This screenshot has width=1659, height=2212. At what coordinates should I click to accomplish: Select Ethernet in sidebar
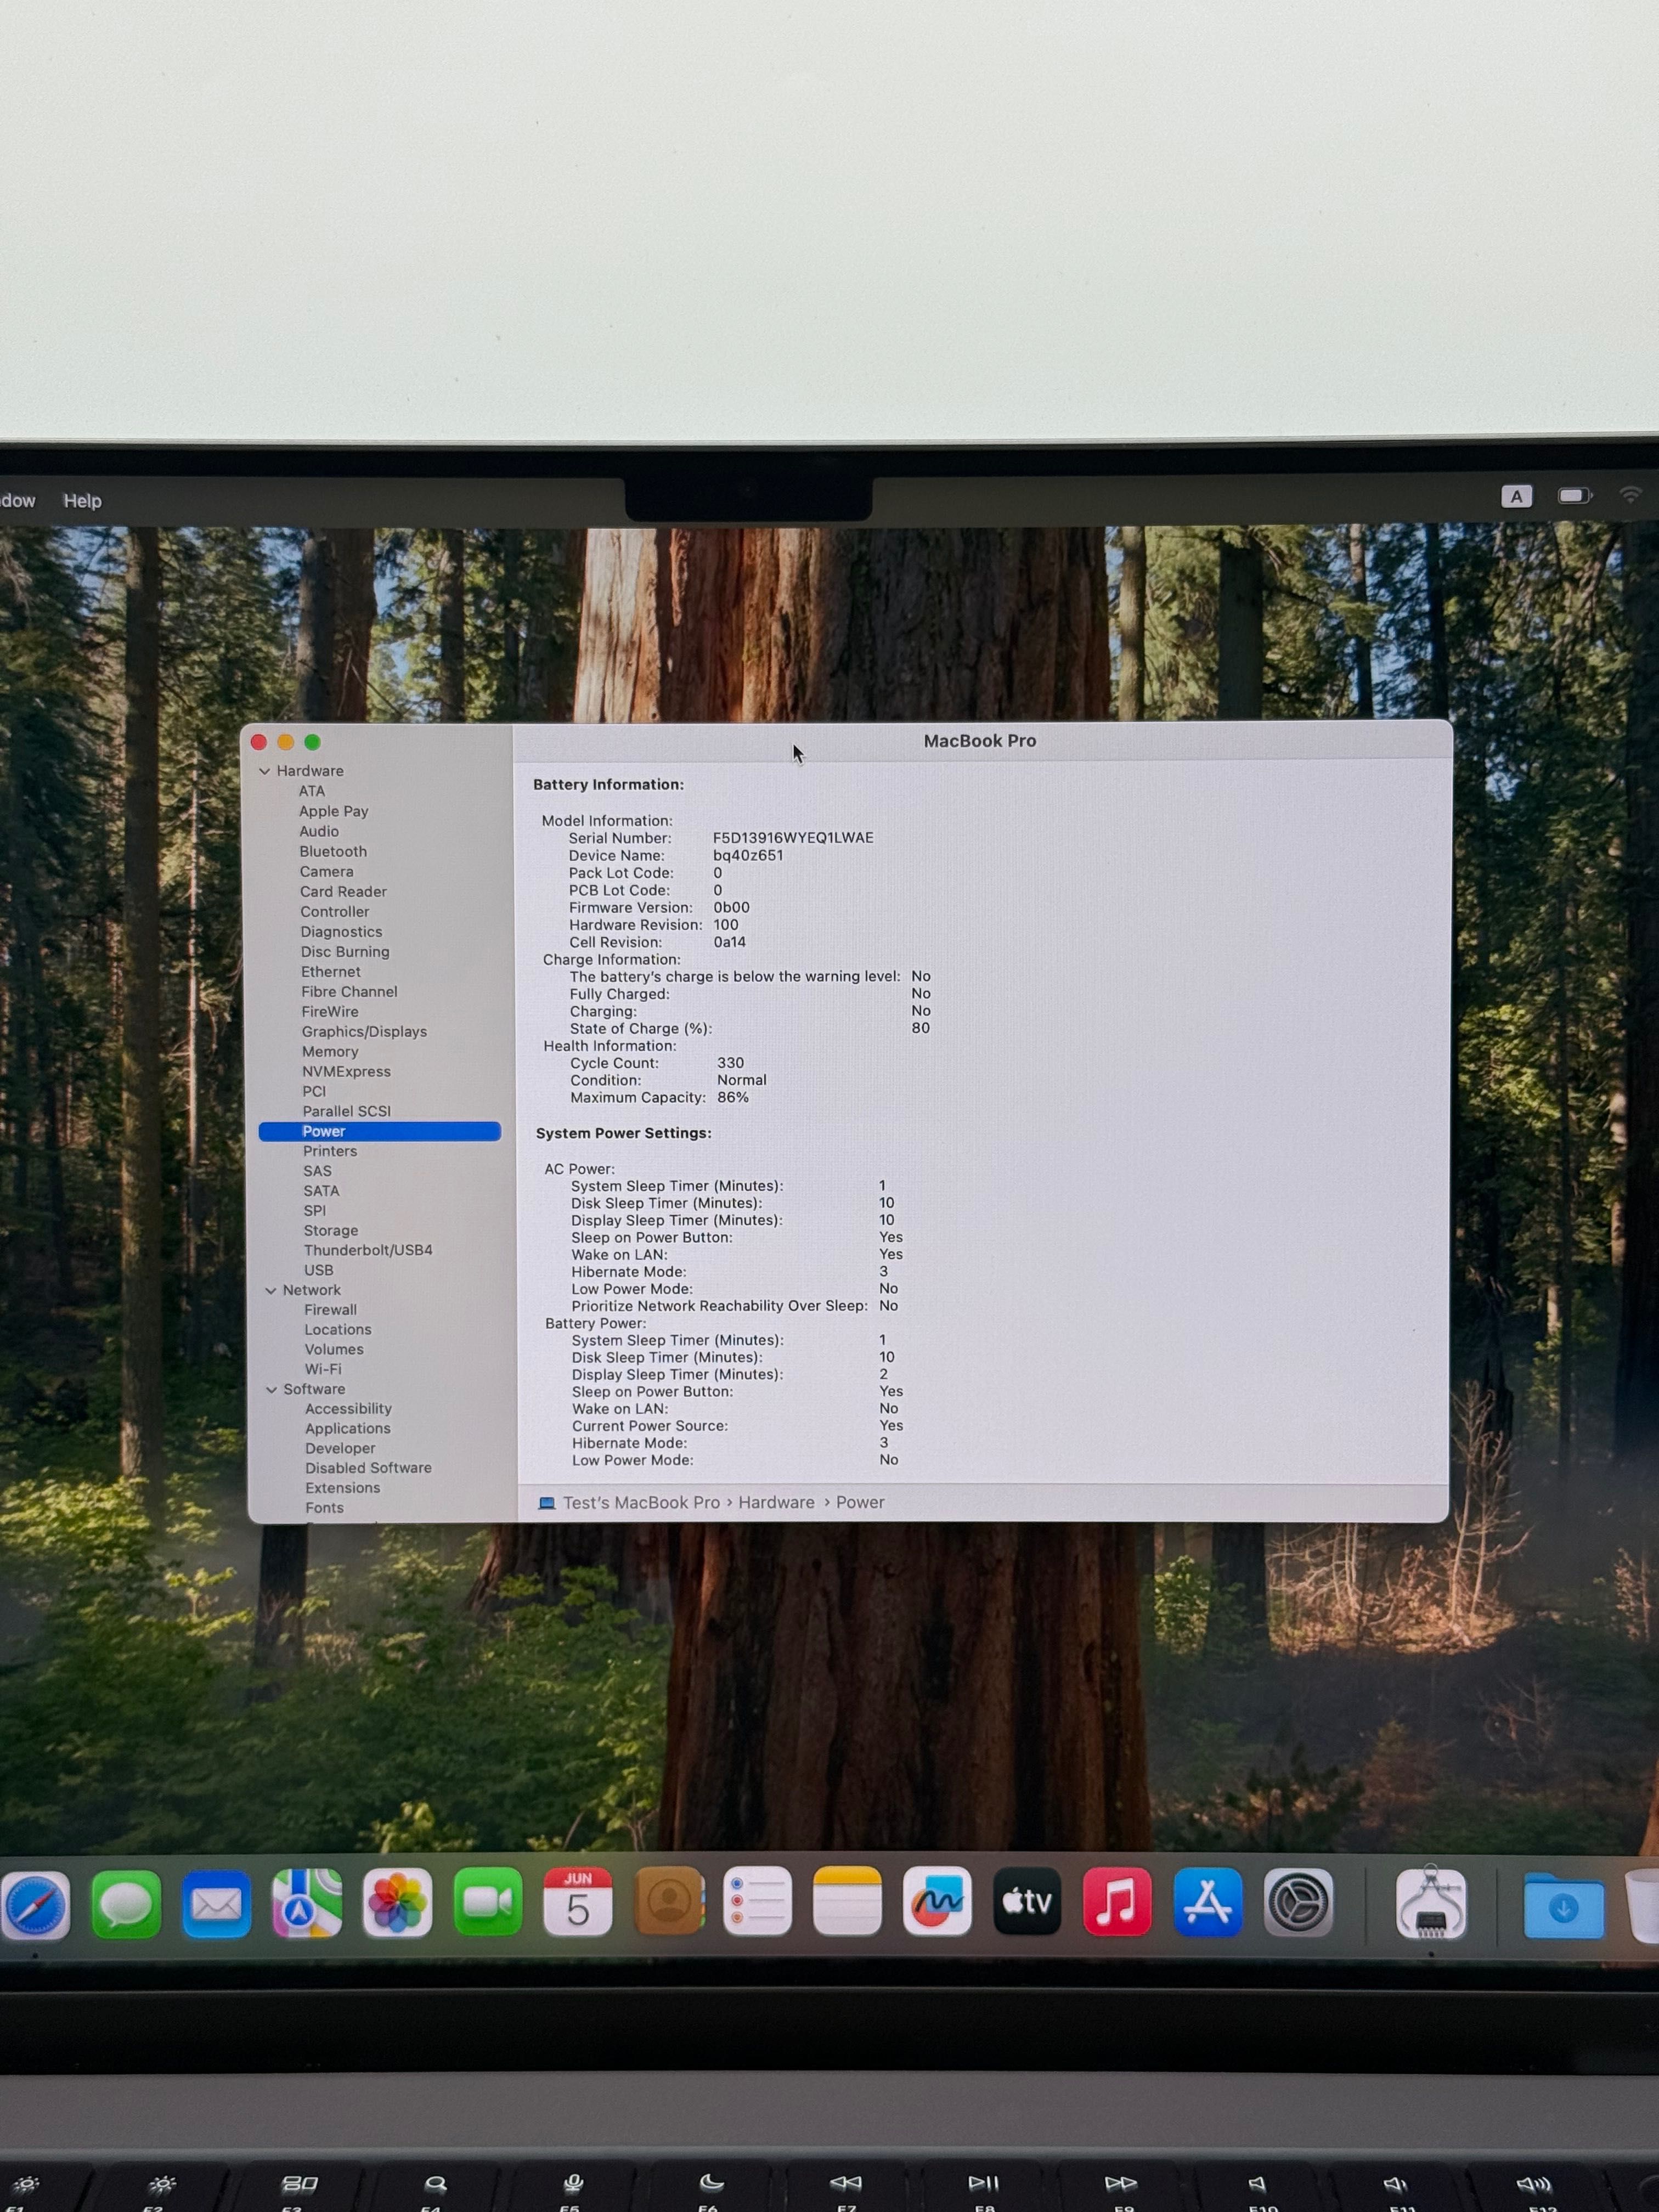point(331,971)
